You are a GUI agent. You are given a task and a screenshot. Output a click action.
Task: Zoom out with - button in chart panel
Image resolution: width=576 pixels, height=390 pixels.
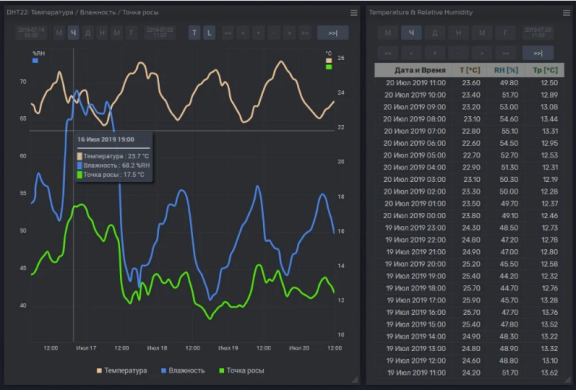click(274, 33)
